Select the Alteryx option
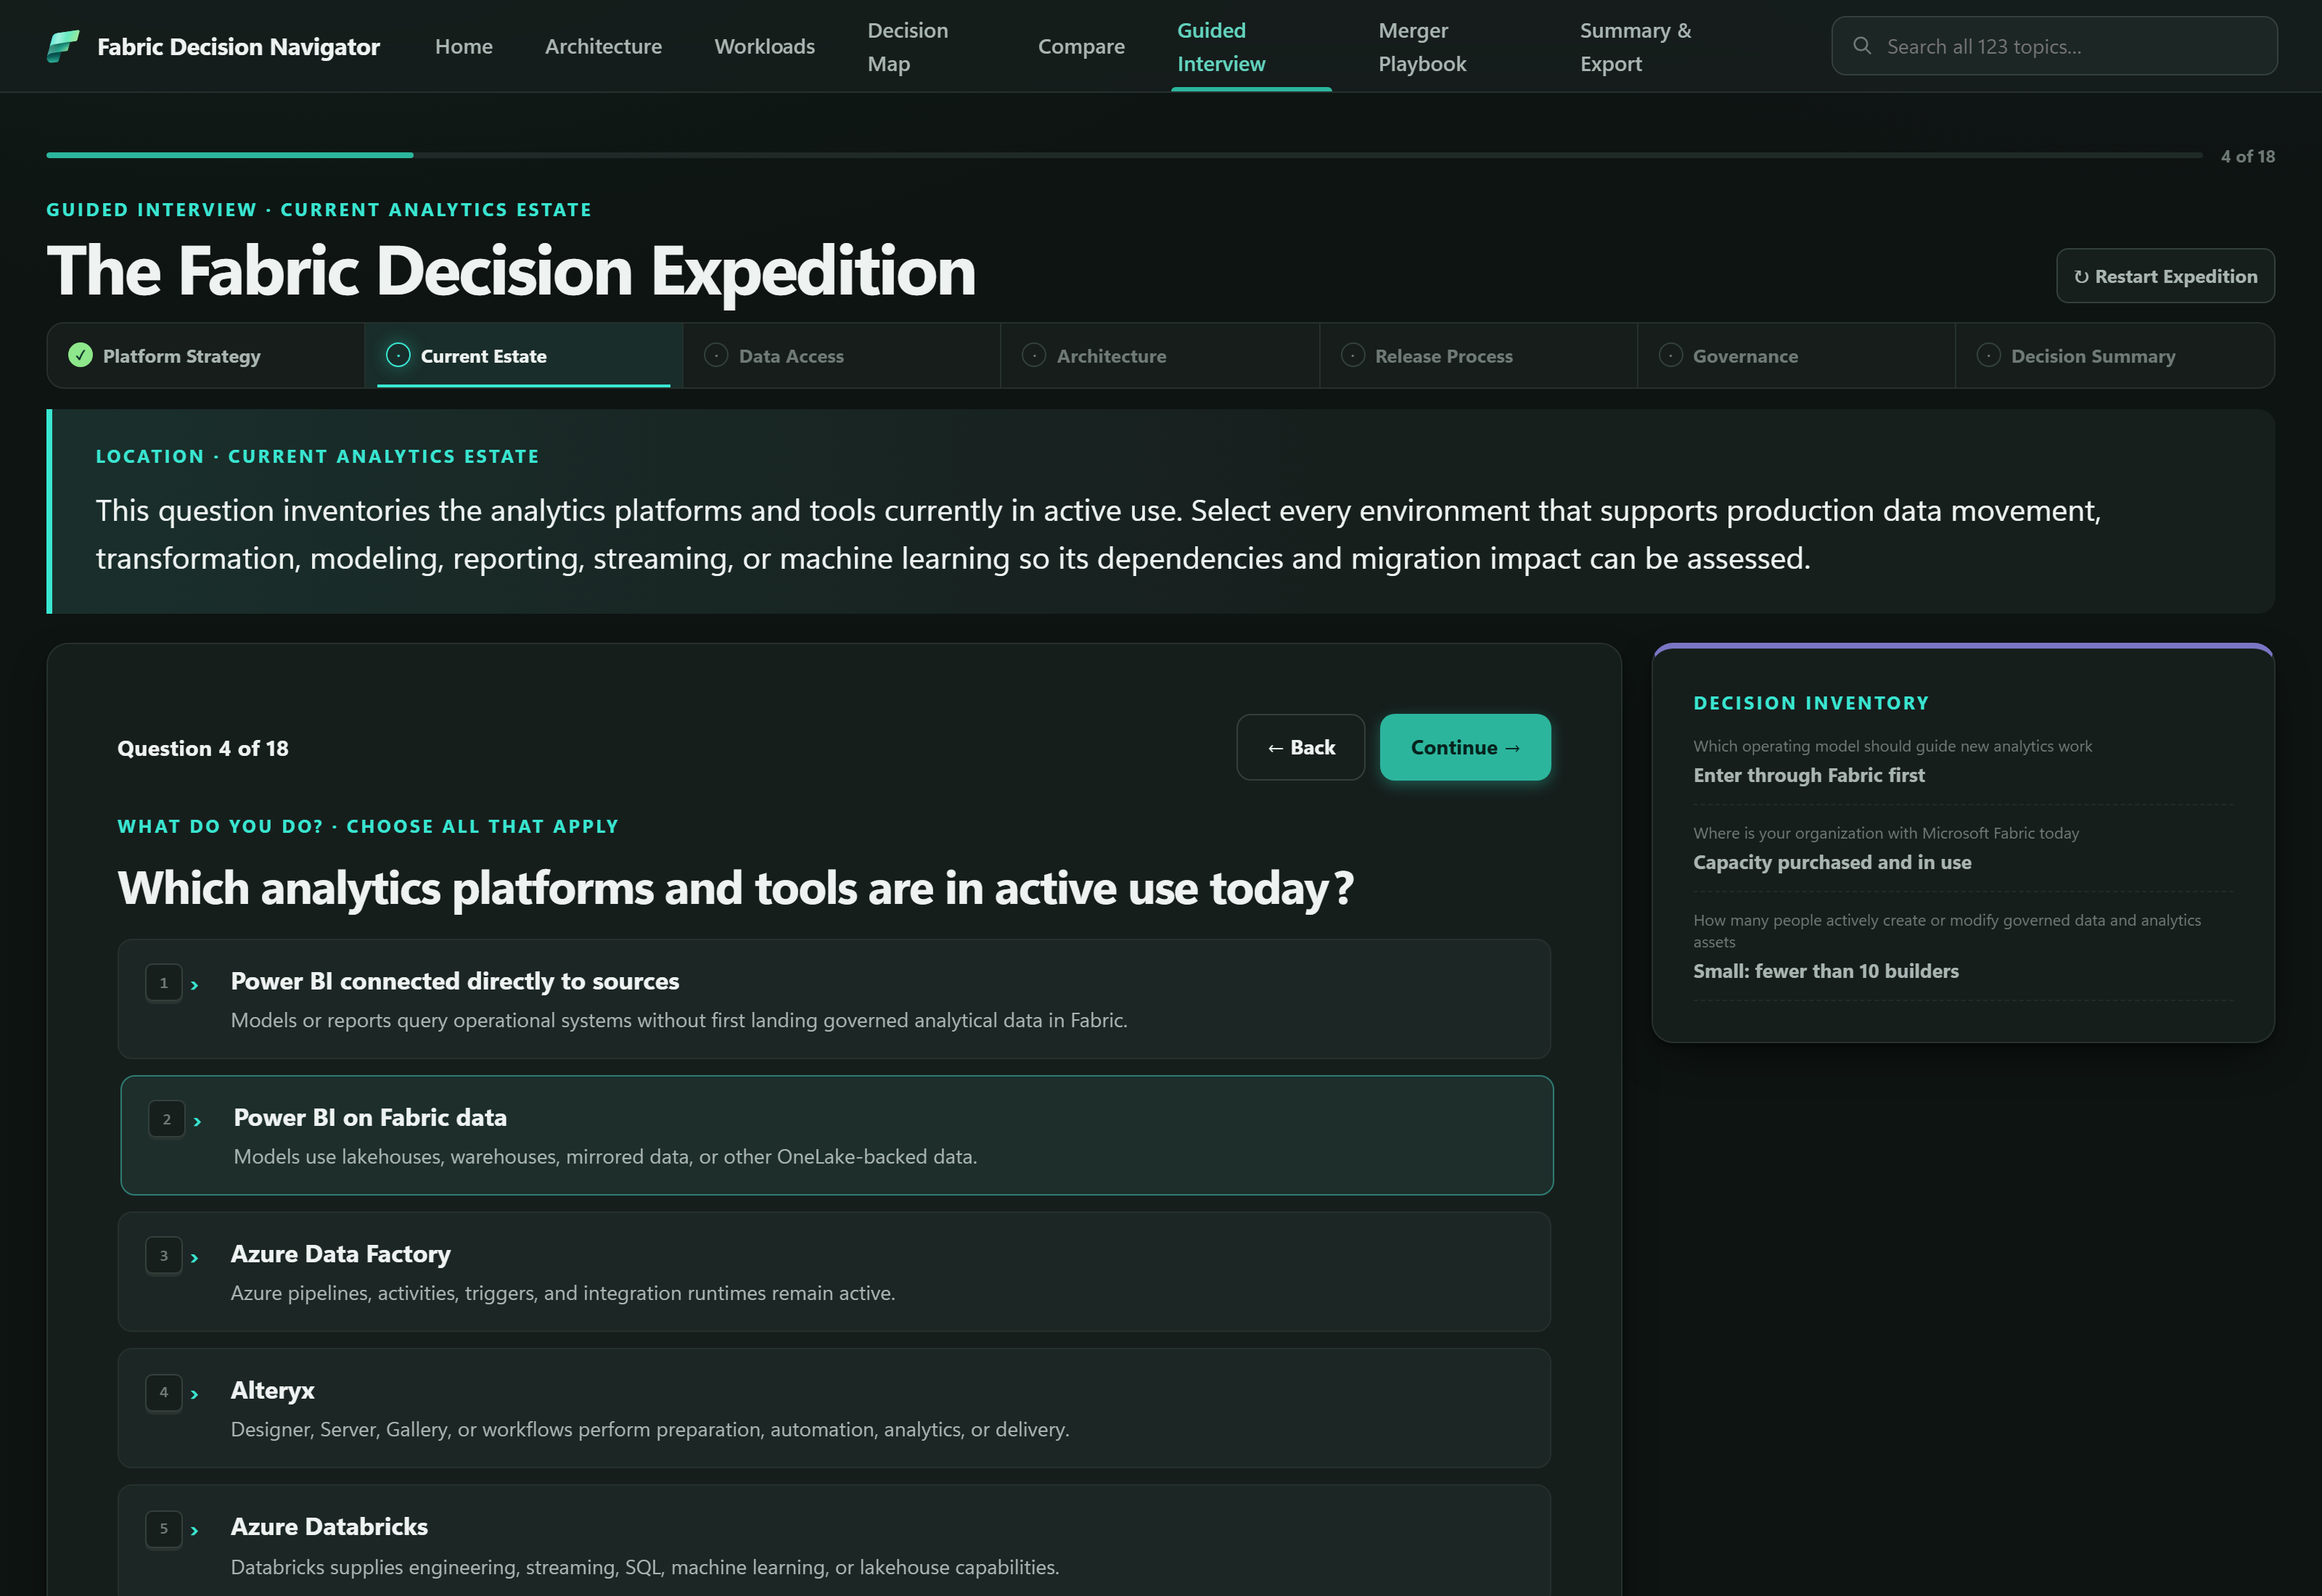Image resolution: width=2322 pixels, height=1596 pixels. coord(834,1408)
